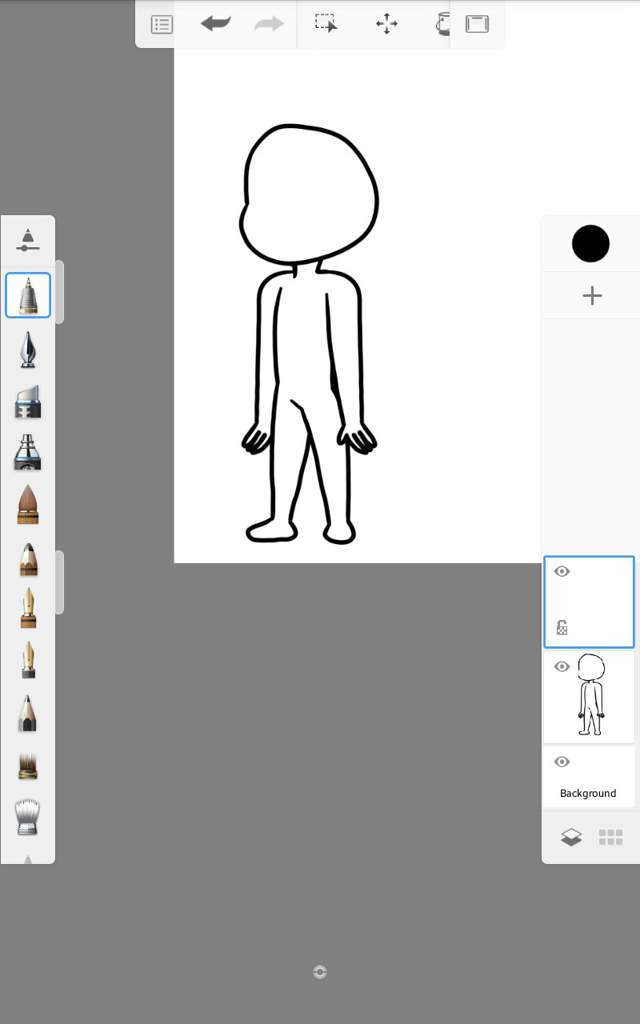This screenshot has height=1024, width=640.
Task: Select the character outline layer thumbnail
Action: click(591, 695)
